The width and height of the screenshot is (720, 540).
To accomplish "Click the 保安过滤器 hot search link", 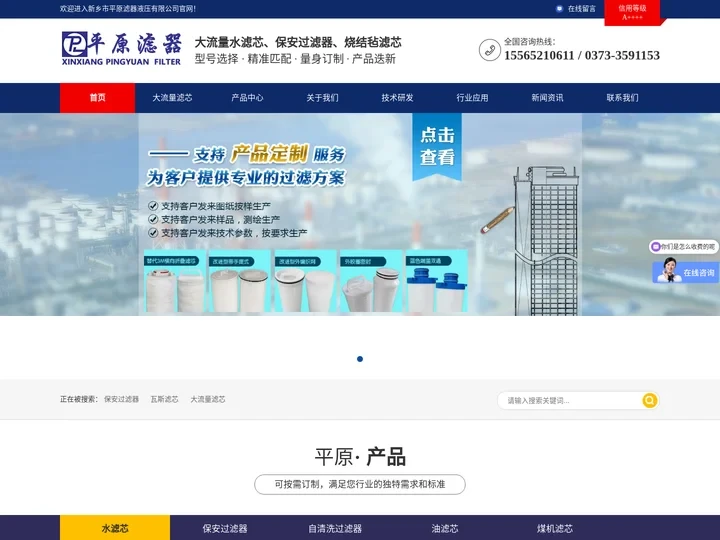I will pyautogui.click(x=121, y=399).
